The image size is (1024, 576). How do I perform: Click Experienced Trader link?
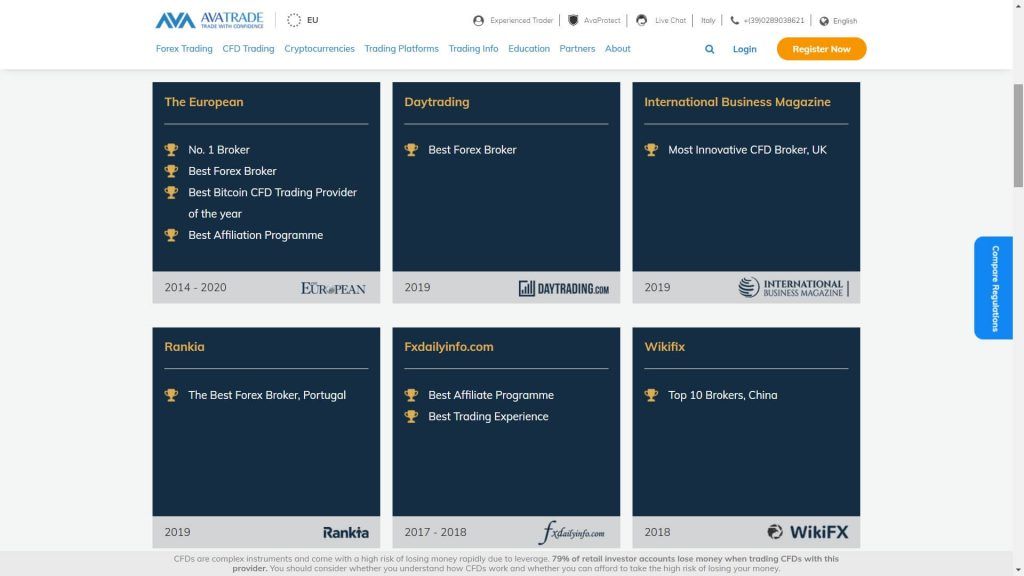[x=521, y=21]
